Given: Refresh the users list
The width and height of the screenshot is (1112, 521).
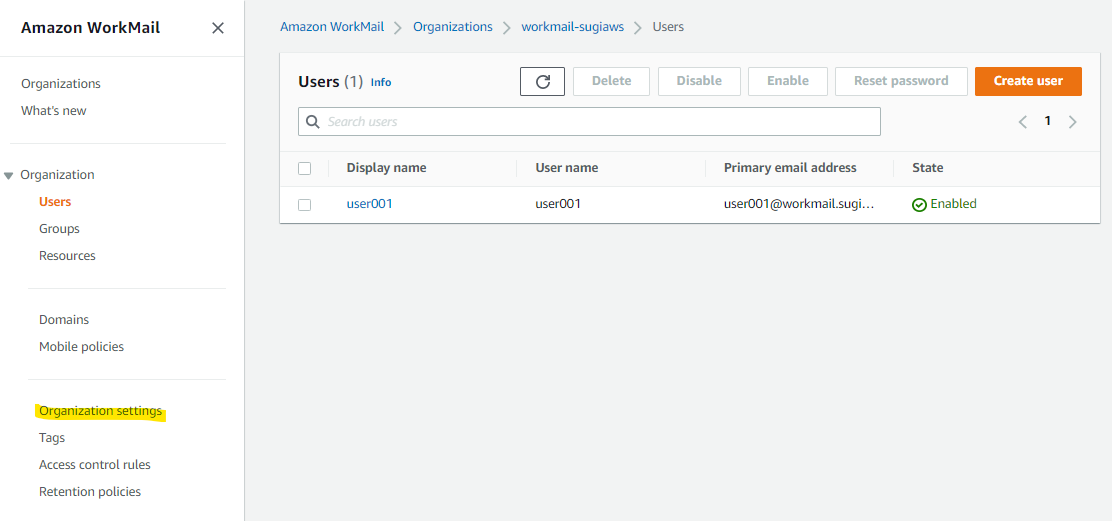Looking at the screenshot, I should tap(543, 82).
